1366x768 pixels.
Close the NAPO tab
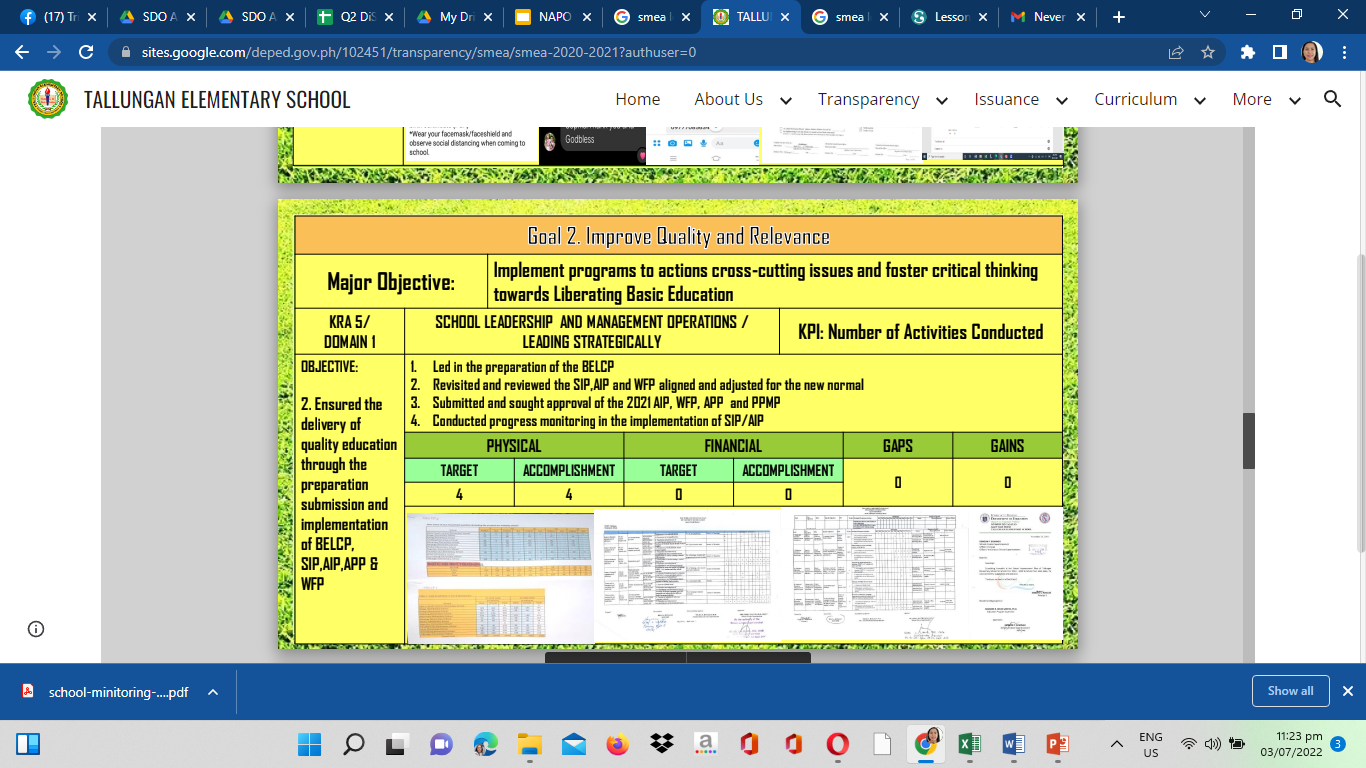[586, 17]
